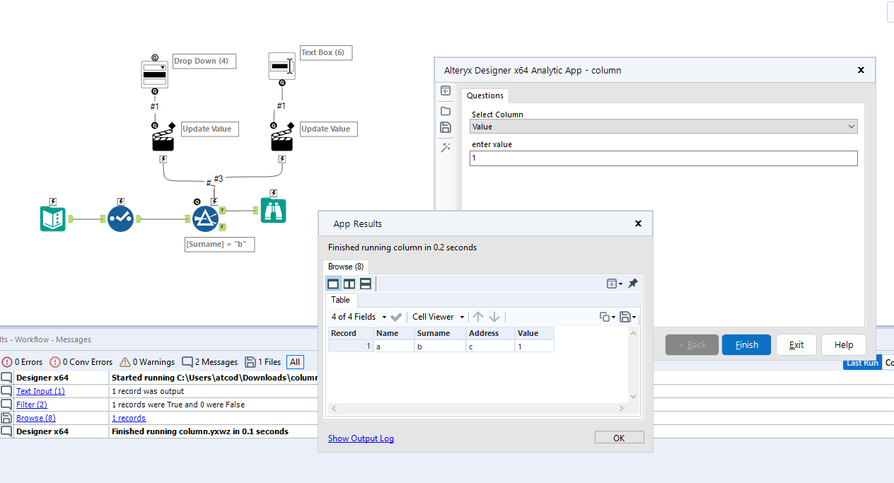Click the Name column header
This screenshot has width=894, height=483.
393,333
